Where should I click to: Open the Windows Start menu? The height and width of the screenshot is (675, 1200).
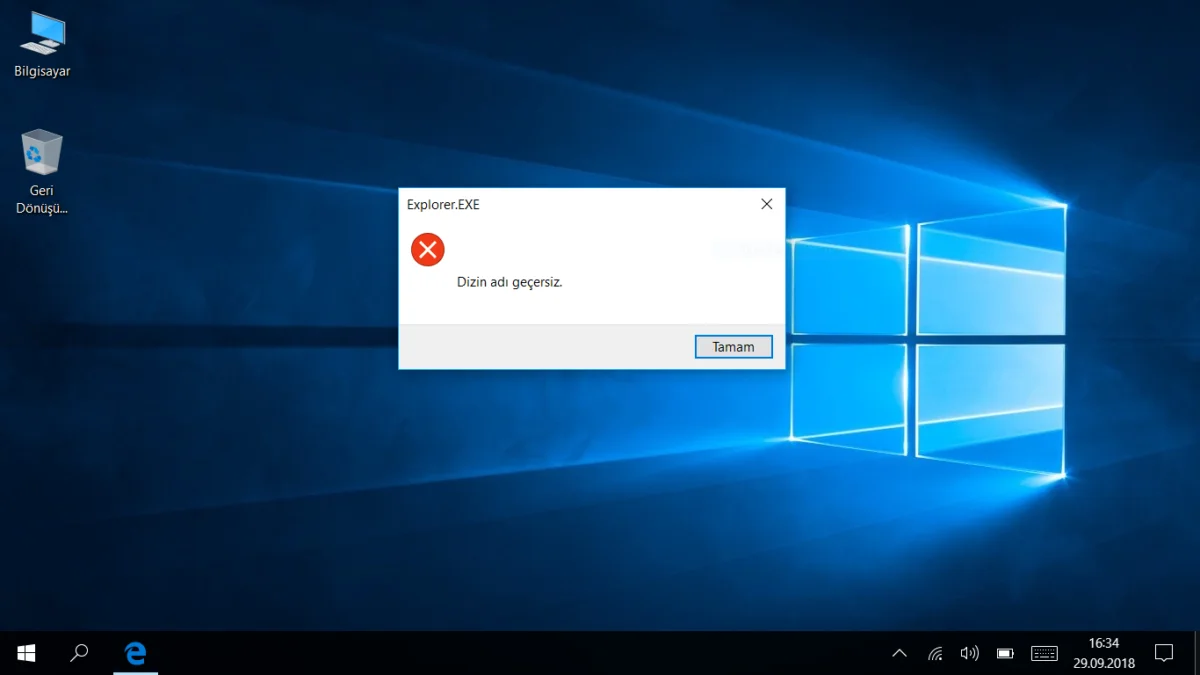26,653
